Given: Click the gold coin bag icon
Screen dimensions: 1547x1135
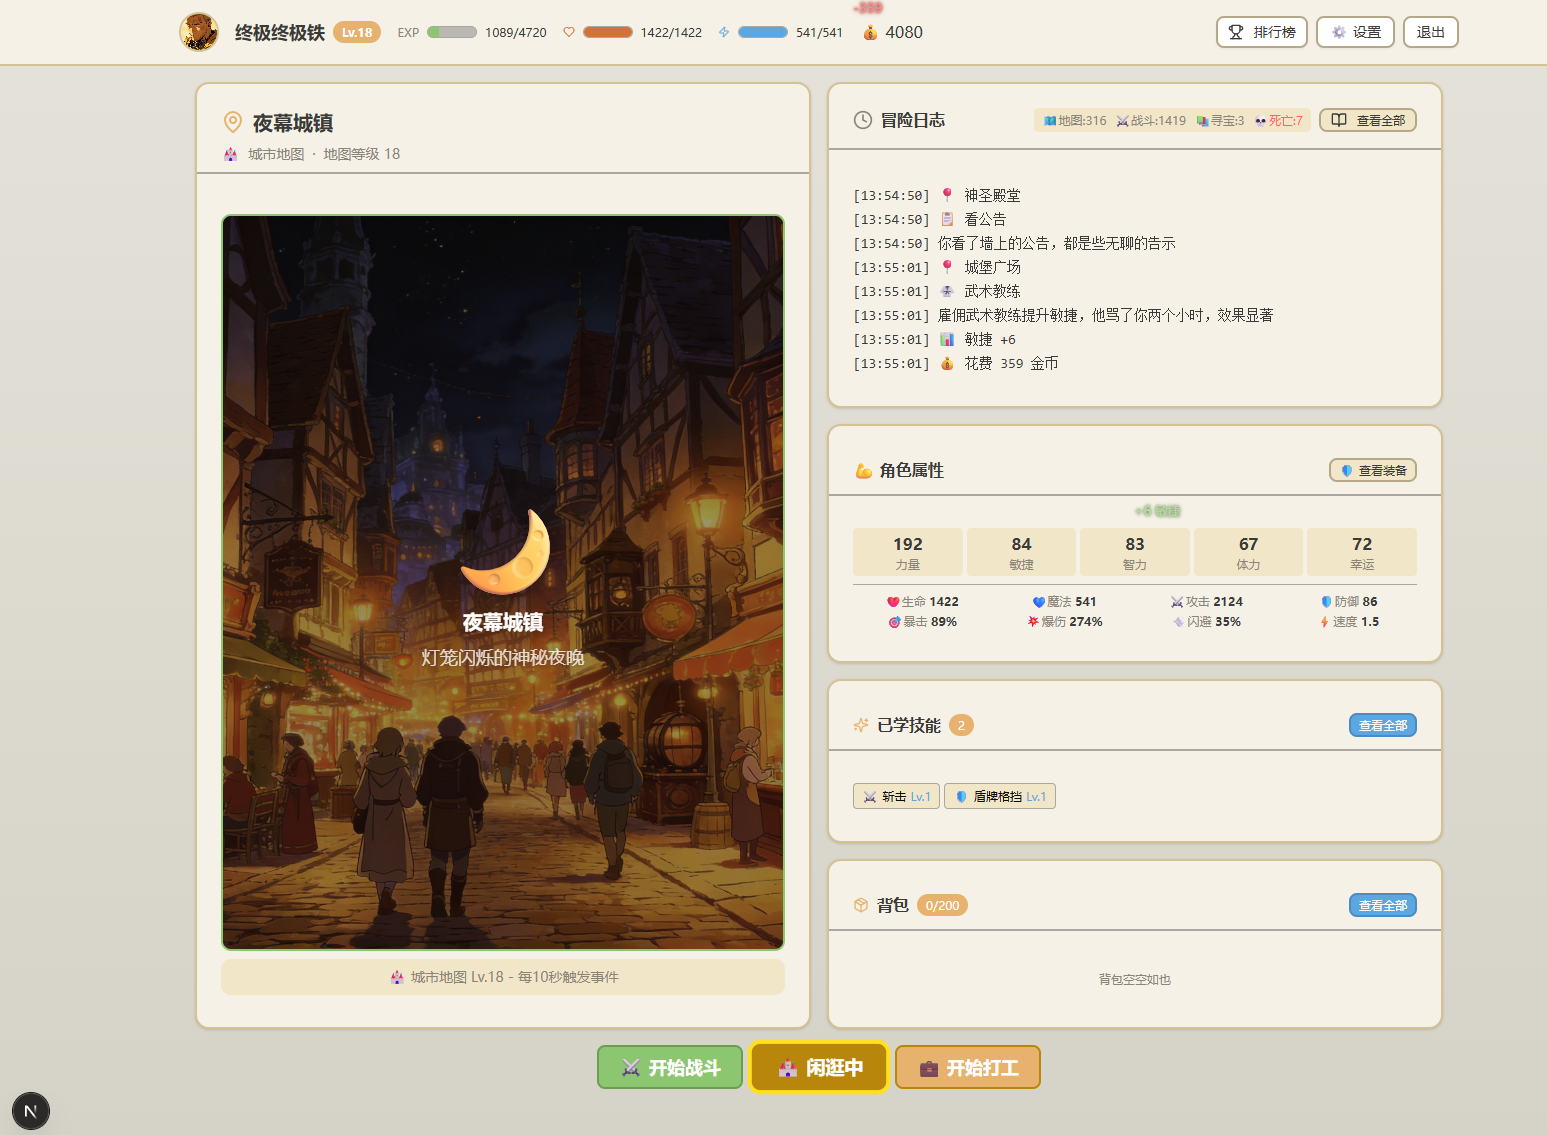Looking at the screenshot, I should (870, 32).
